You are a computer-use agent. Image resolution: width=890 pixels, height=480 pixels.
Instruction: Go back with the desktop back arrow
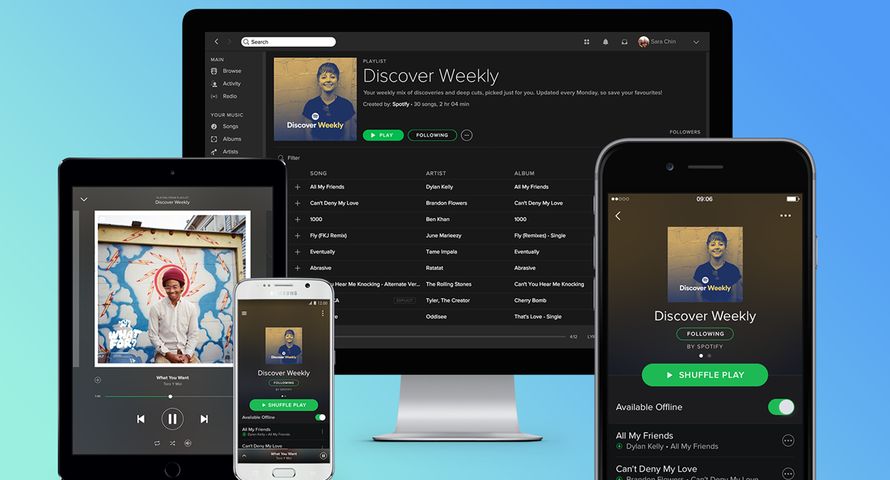click(216, 41)
